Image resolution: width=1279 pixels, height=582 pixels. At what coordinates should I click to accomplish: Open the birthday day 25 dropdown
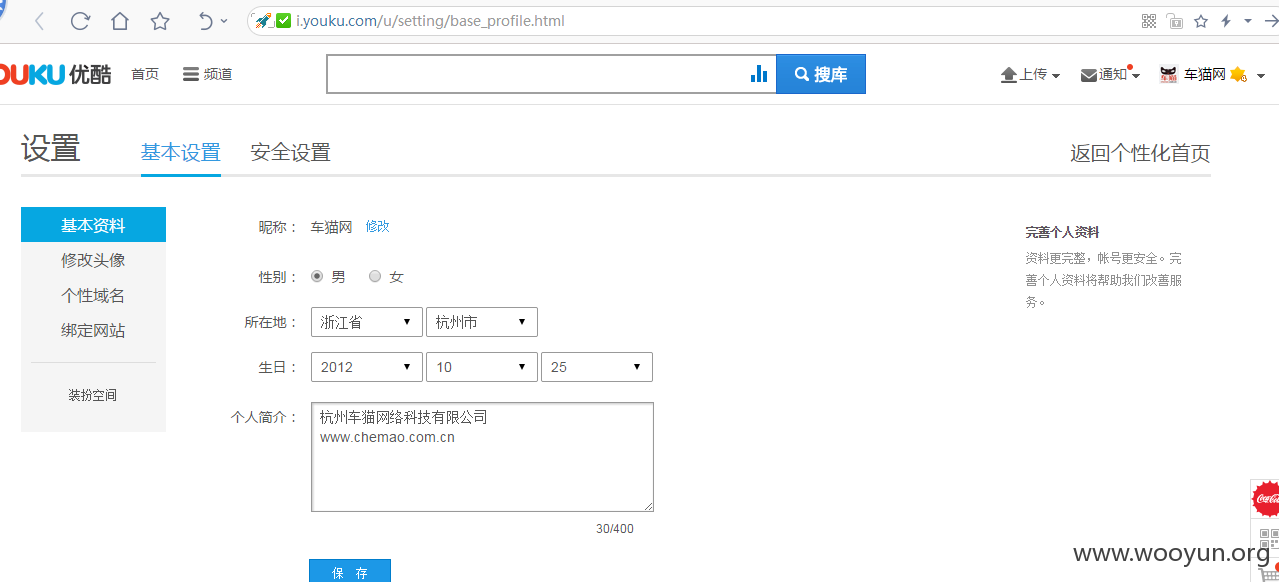[x=597, y=367]
